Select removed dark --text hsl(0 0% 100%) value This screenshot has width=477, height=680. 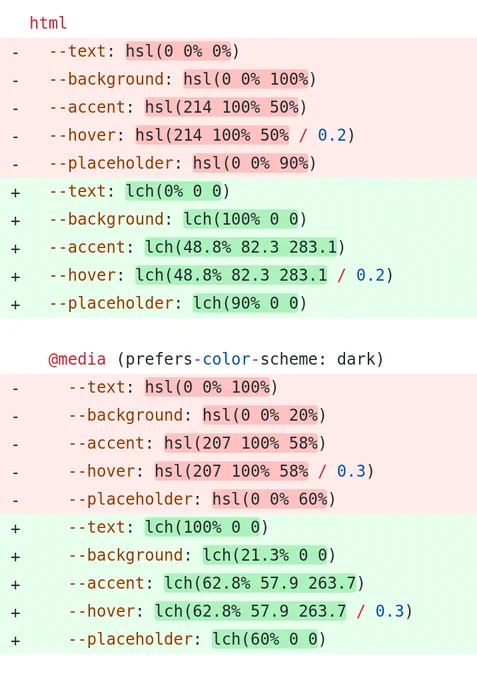click(x=211, y=387)
